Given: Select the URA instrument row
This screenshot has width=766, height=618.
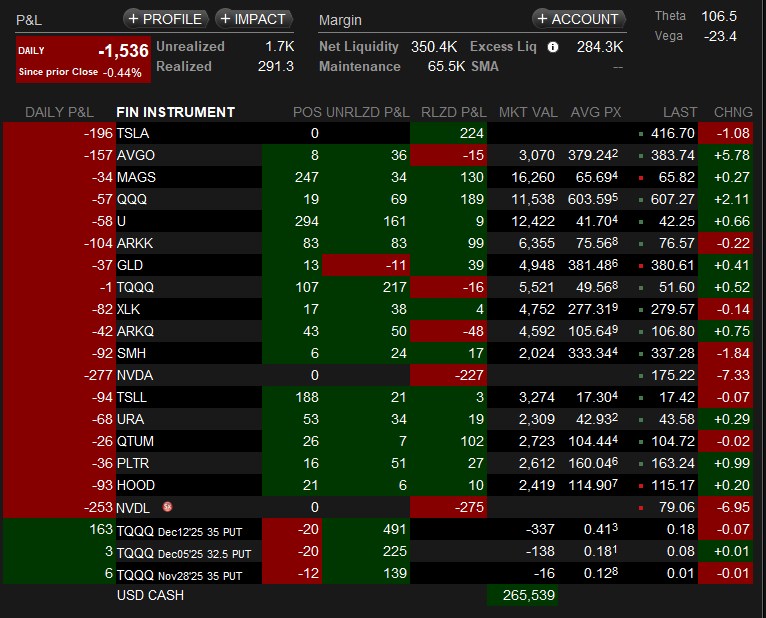Looking at the screenshot, I should pos(378,419).
